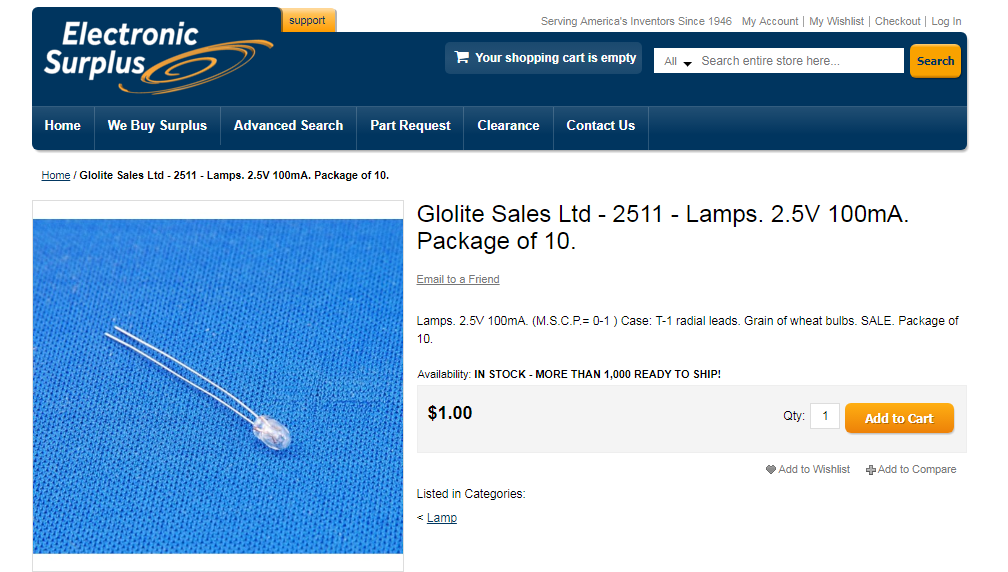1008x572 pixels.
Task: Click the lamp product image
Action: [x=218, y=386]
